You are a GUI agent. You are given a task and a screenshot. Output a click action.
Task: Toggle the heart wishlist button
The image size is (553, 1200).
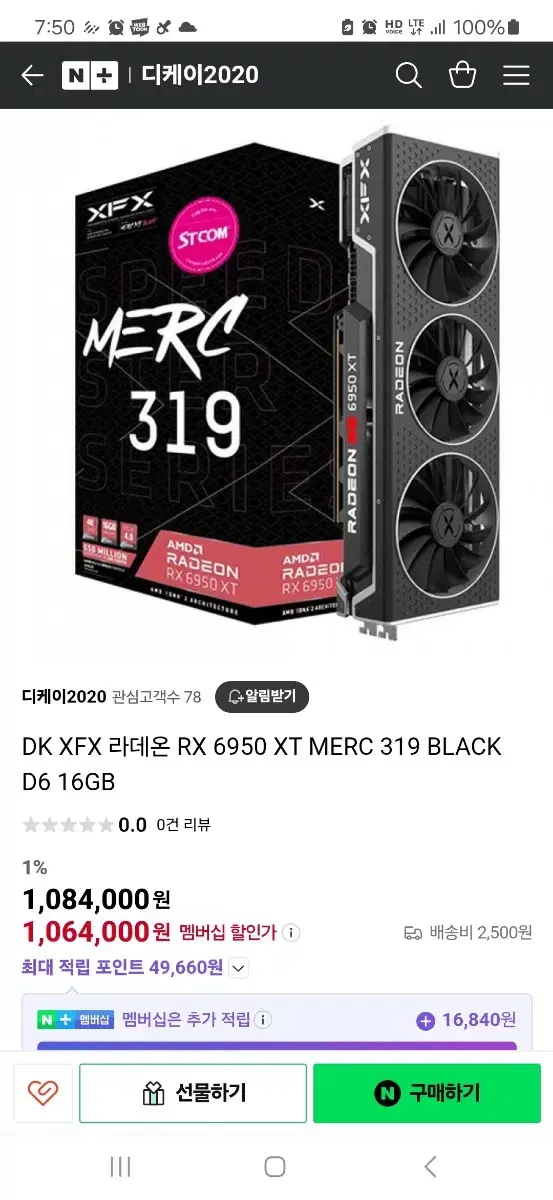click(43, 1093)
